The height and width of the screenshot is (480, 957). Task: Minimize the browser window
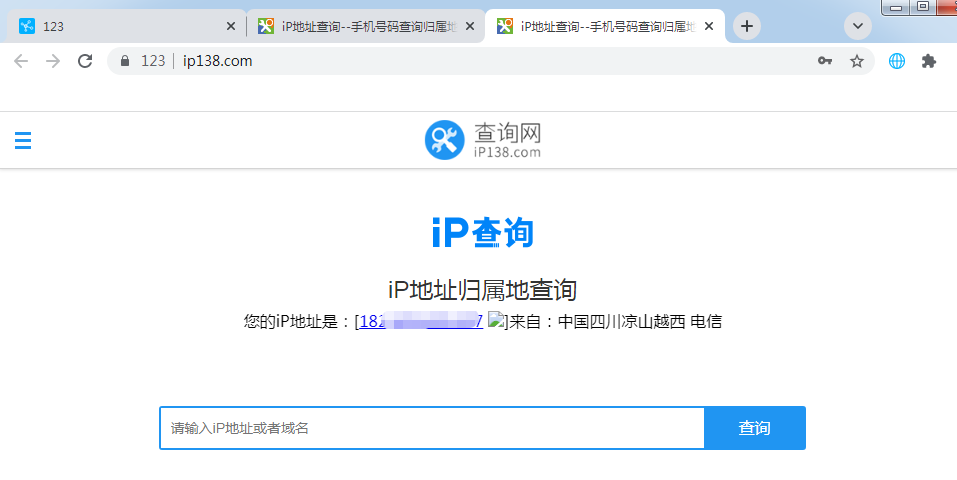897,7
